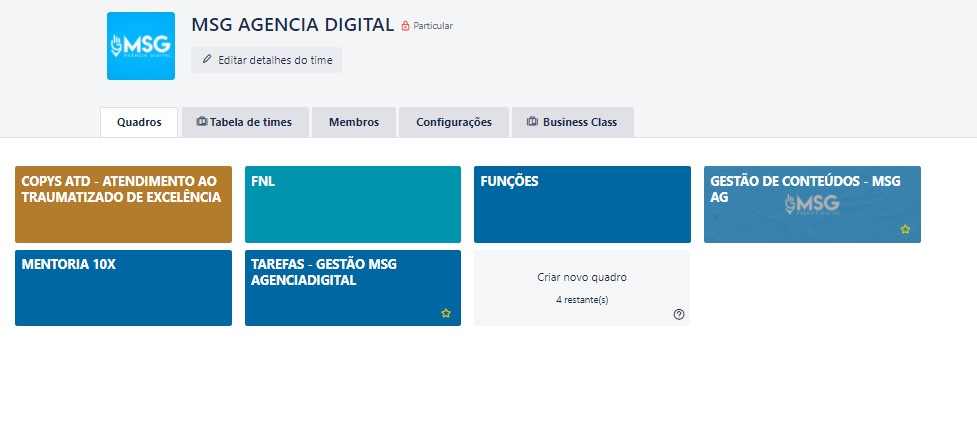
Task: Open the Business Class tab
Action: [573, 122]
